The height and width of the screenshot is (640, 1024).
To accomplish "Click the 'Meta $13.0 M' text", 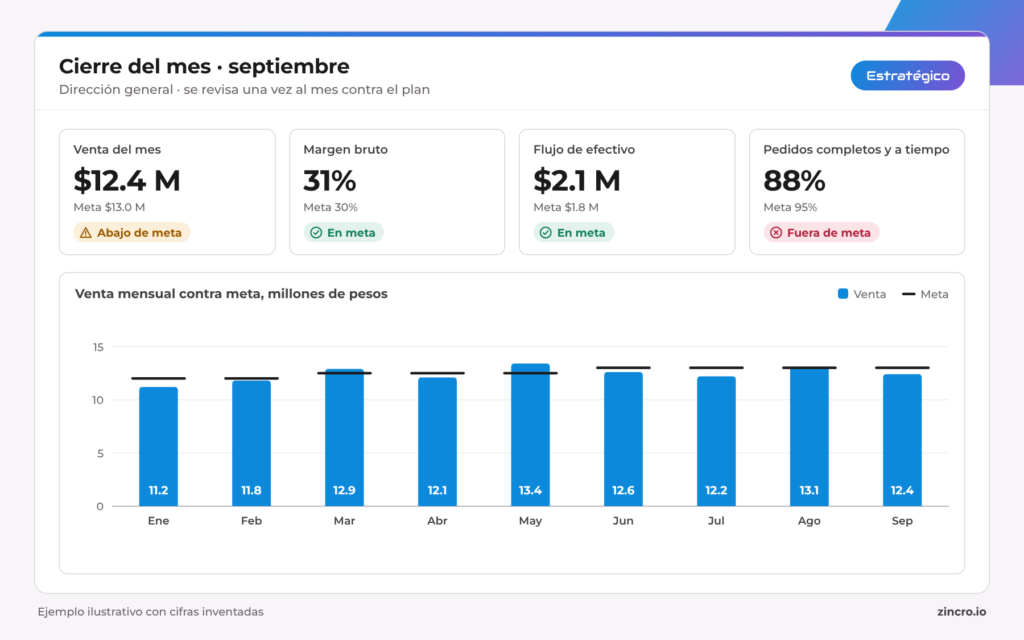I will [109, 207].
